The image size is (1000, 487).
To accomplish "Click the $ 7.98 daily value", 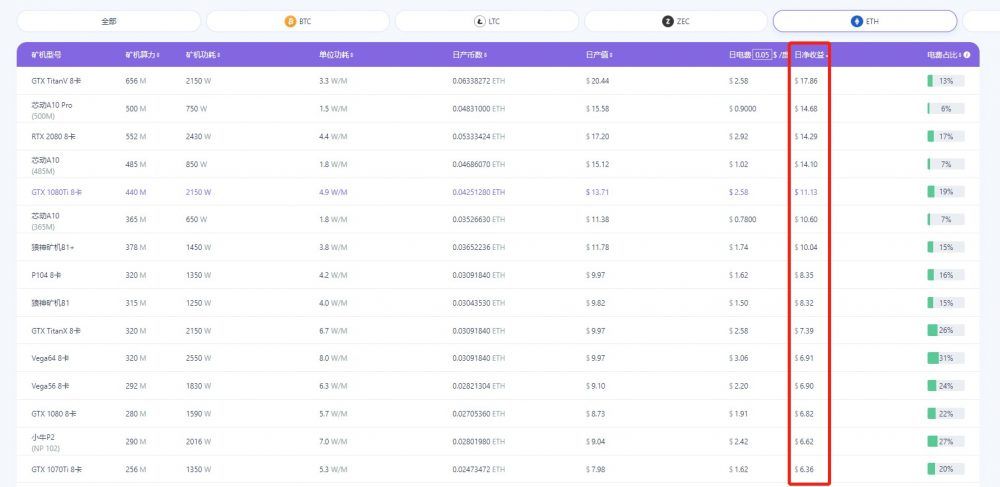I will tap(596, 469).
